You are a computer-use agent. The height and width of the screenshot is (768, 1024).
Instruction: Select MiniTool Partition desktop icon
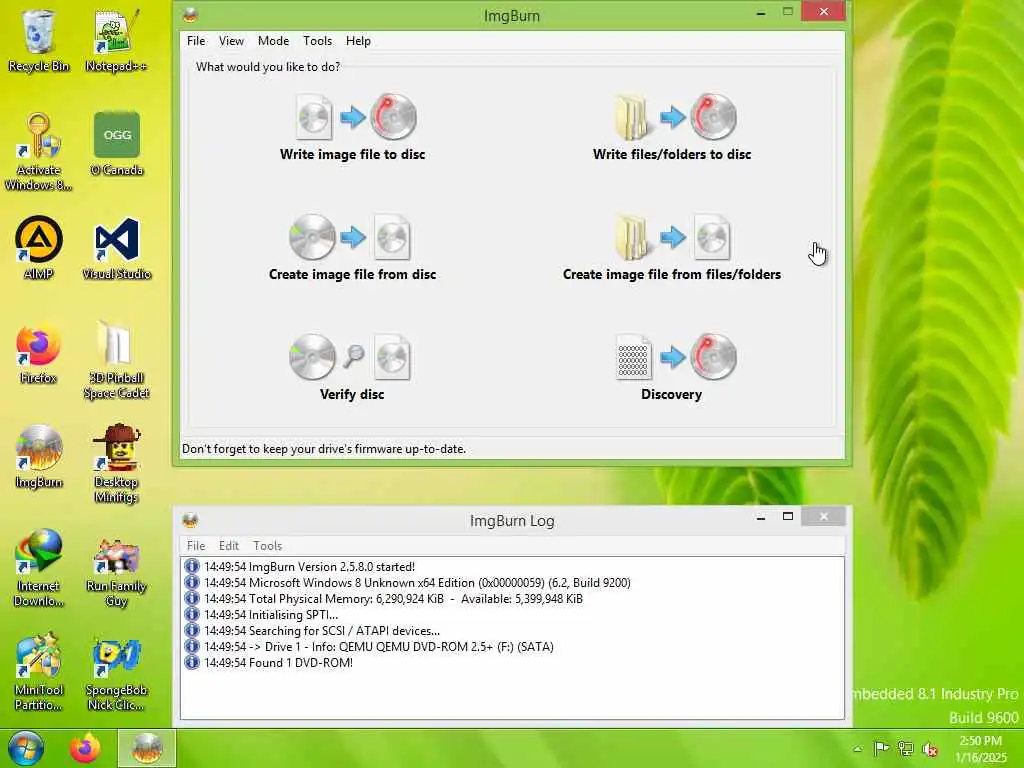coord(39,672)
